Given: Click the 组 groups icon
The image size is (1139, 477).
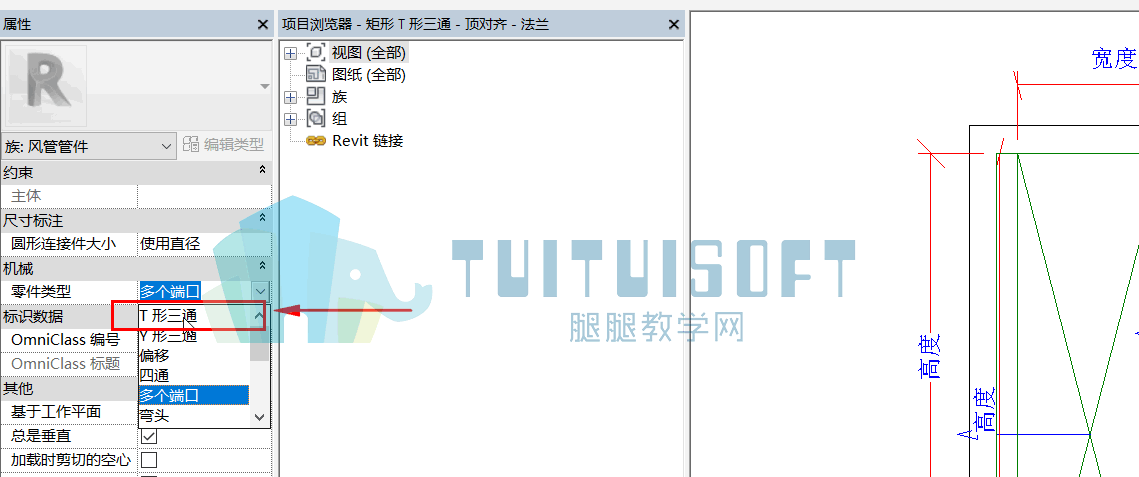Looking at the screenshot, I should pos(316,118).
